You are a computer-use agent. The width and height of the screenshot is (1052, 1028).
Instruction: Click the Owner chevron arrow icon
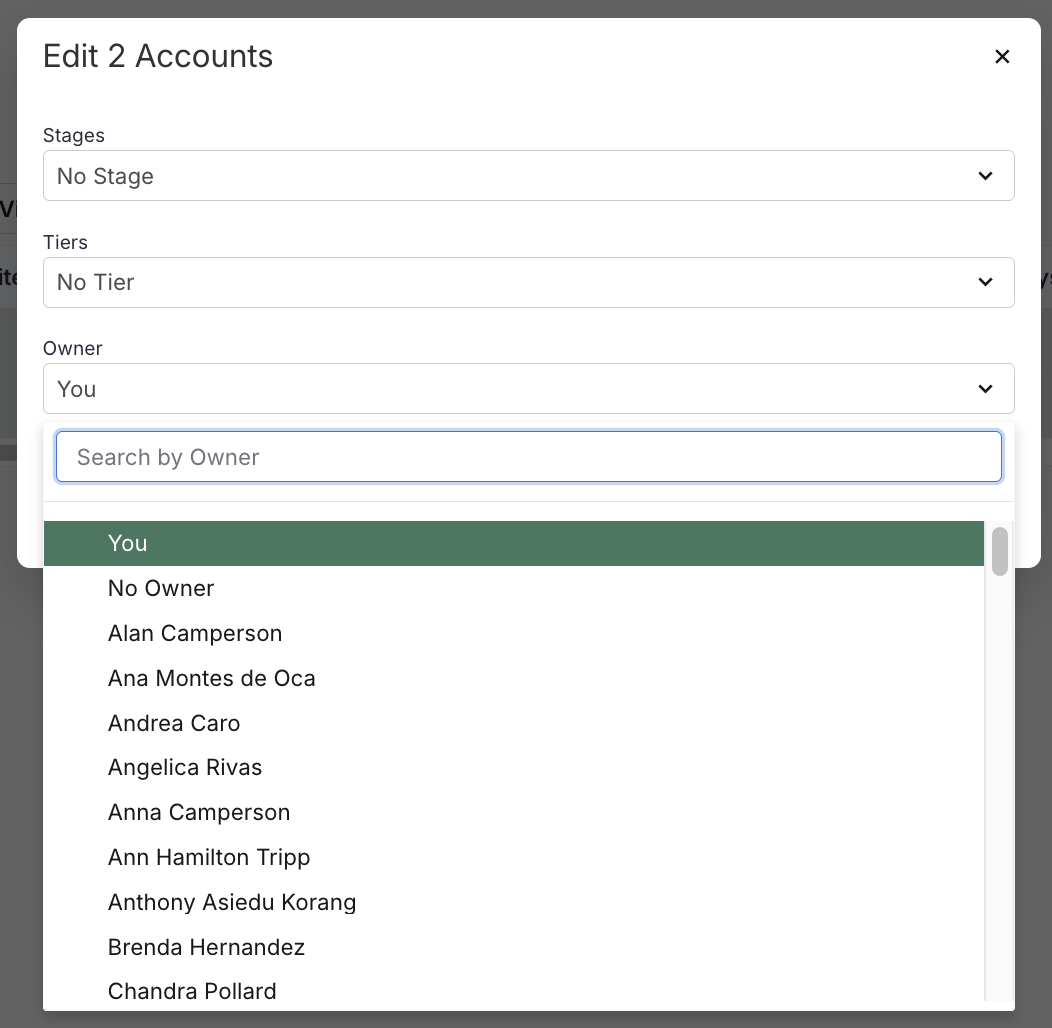click(x=985, y=389)
